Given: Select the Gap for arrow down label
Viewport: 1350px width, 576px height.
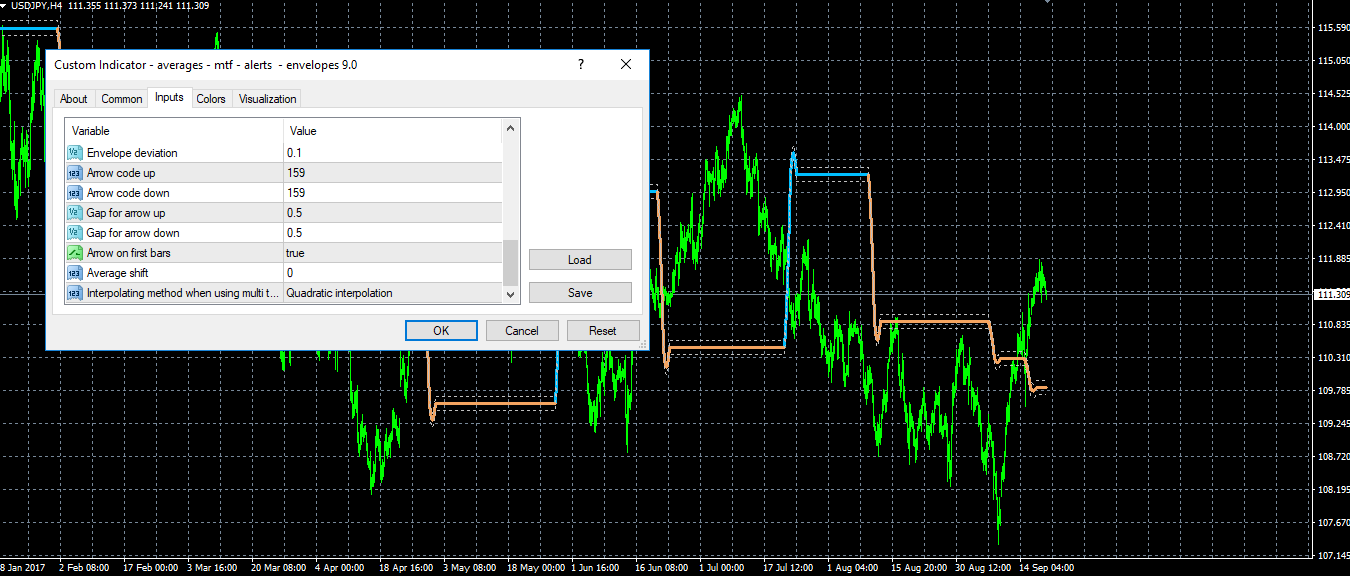Looking at the screenshot, I should [133, 233].
